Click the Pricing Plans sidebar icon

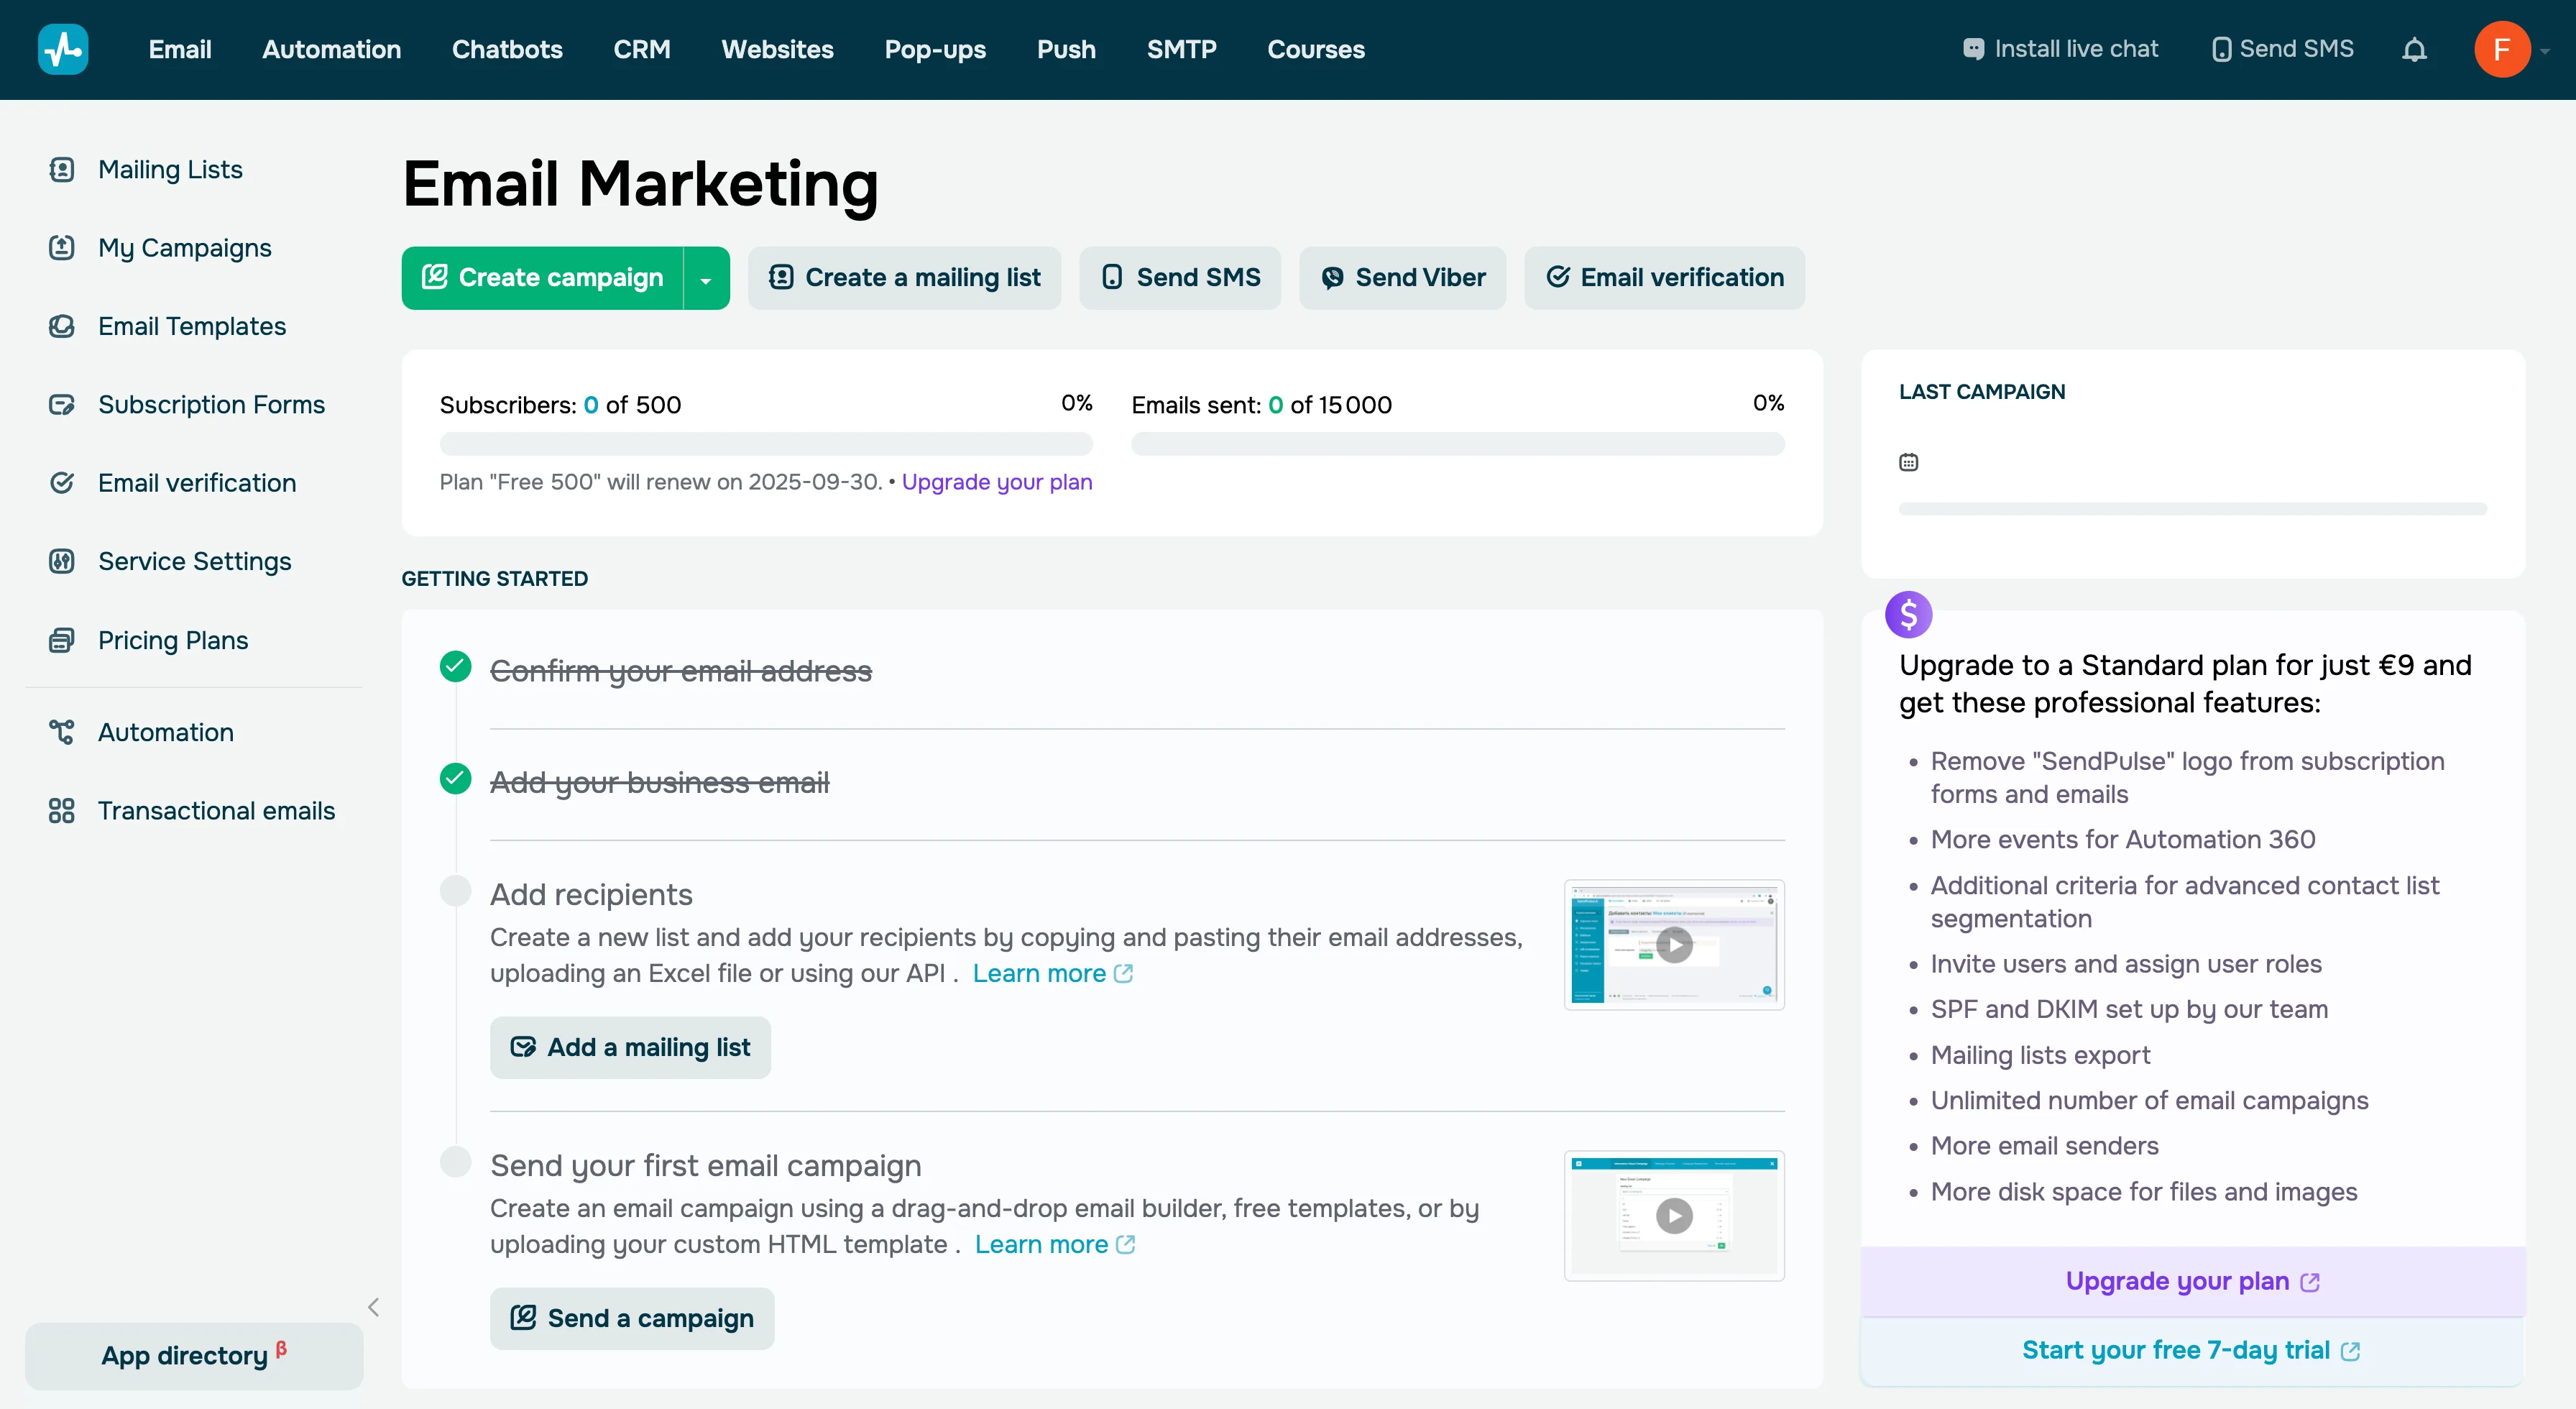click(x=62, y=640)
